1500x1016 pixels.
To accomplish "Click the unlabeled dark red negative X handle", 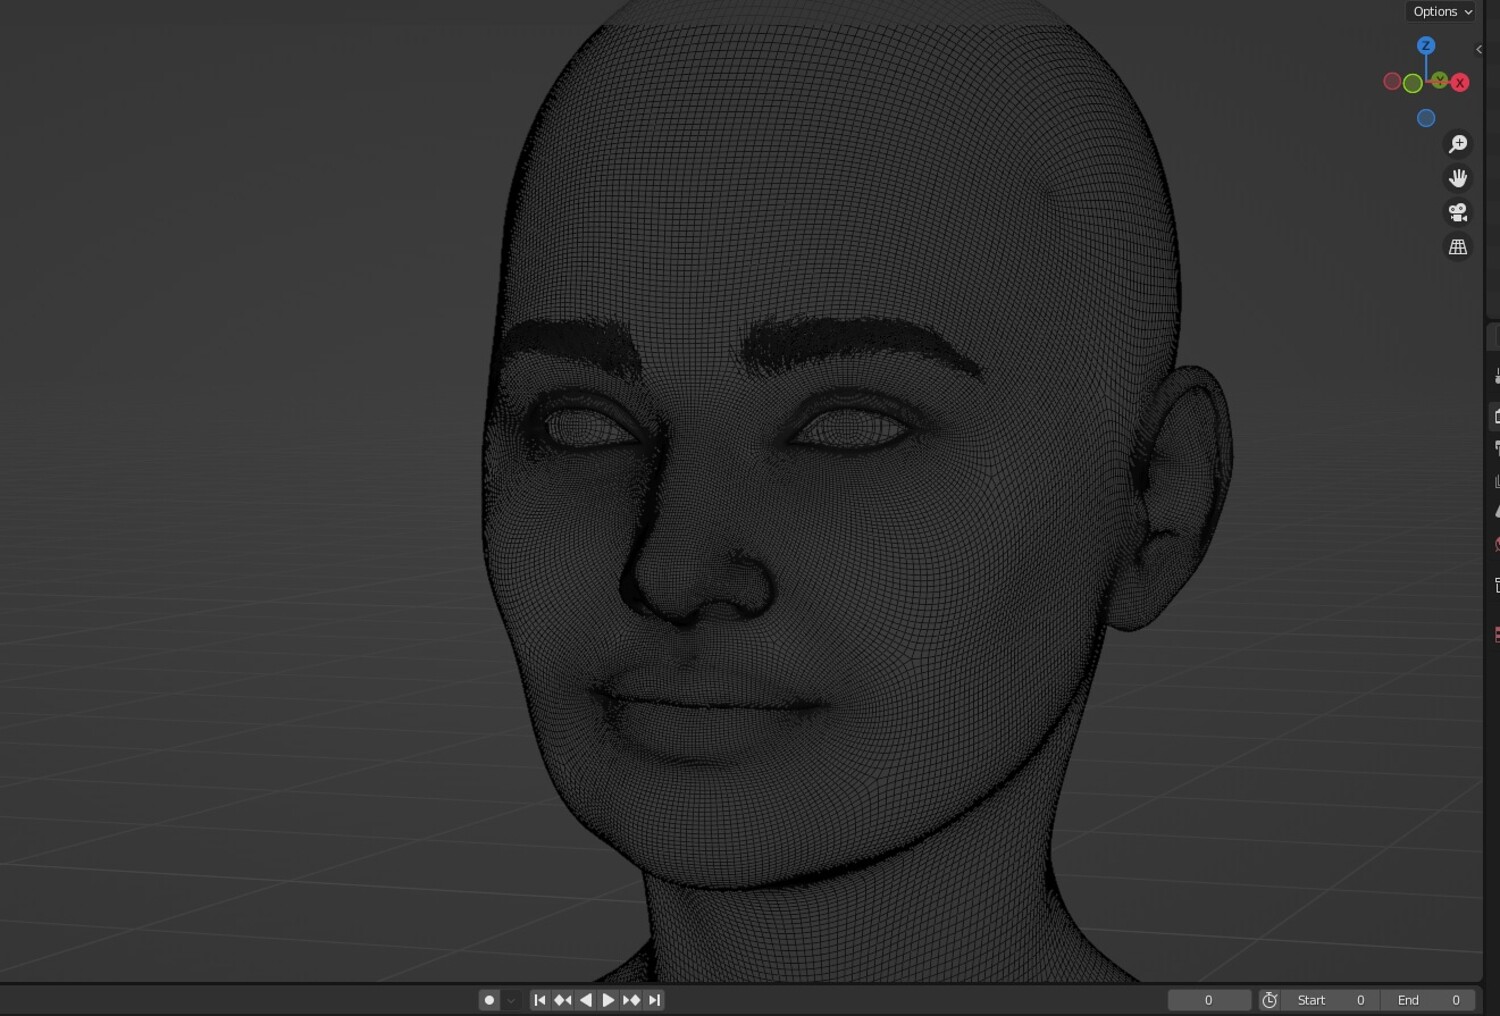I will [1392, 82].
